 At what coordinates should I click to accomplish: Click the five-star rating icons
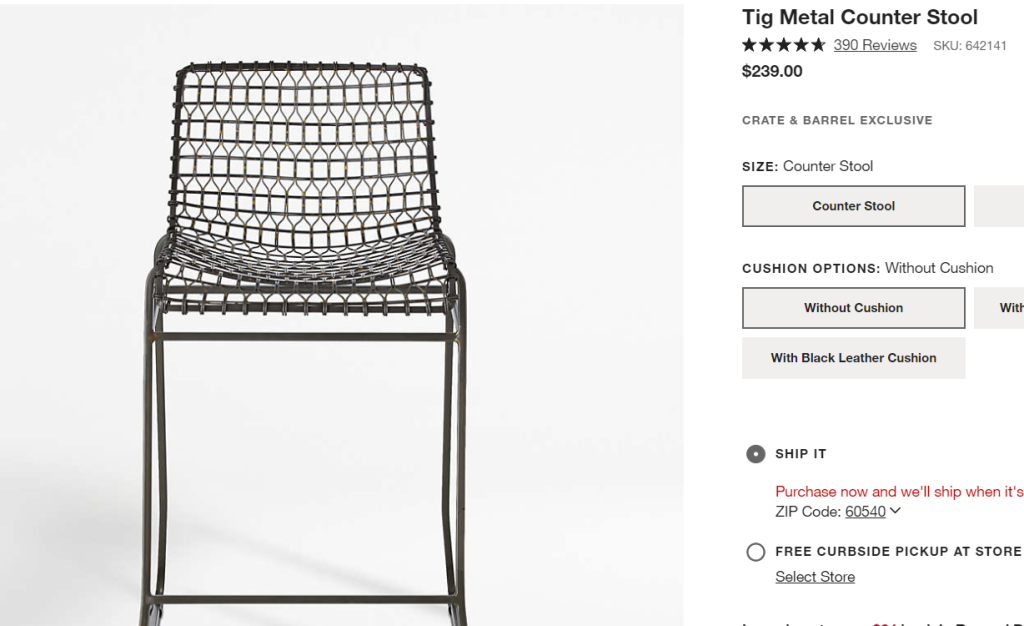tap(783, 45)
